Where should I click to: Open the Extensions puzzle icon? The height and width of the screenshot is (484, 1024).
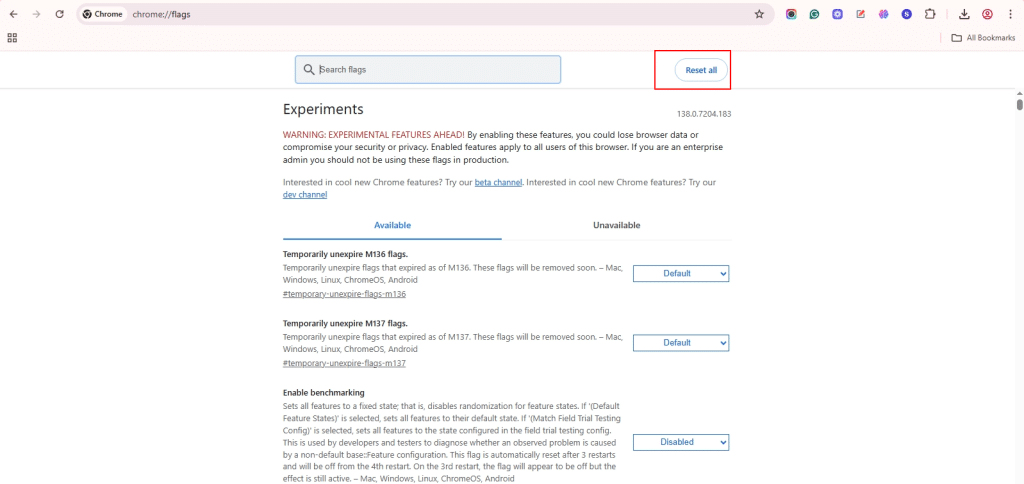930,14
